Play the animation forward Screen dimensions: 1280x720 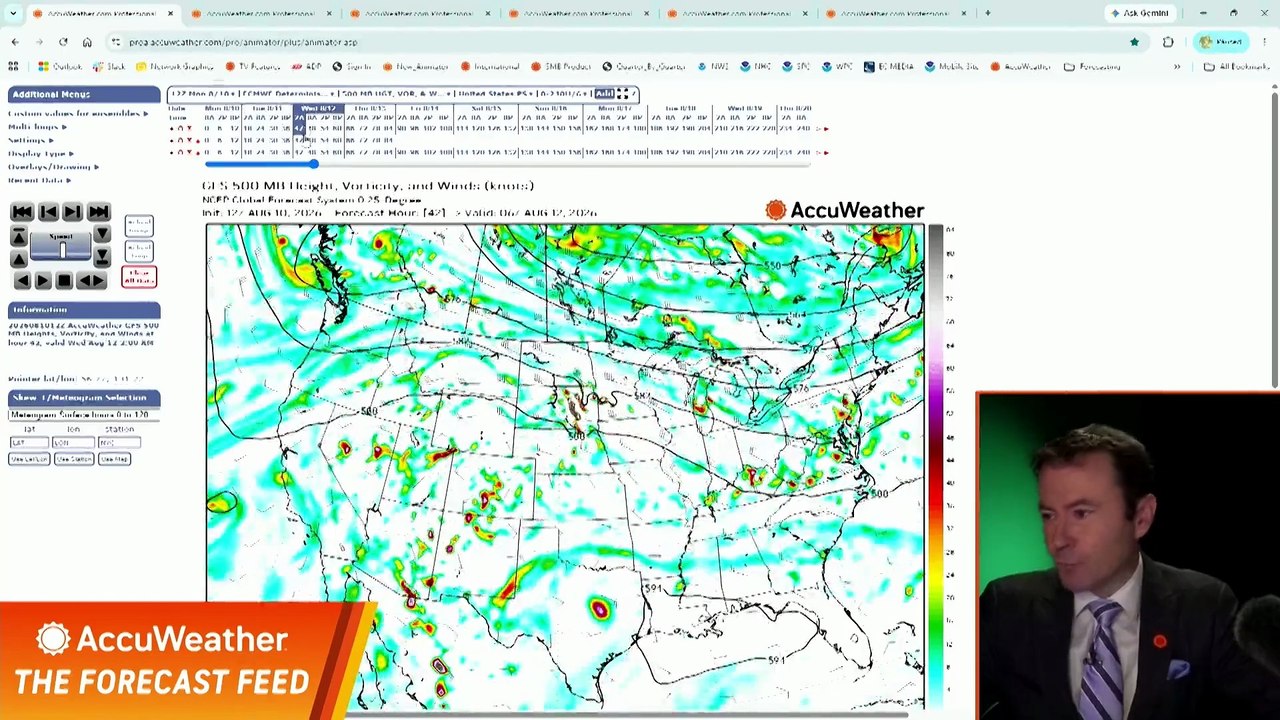[43, 280]
